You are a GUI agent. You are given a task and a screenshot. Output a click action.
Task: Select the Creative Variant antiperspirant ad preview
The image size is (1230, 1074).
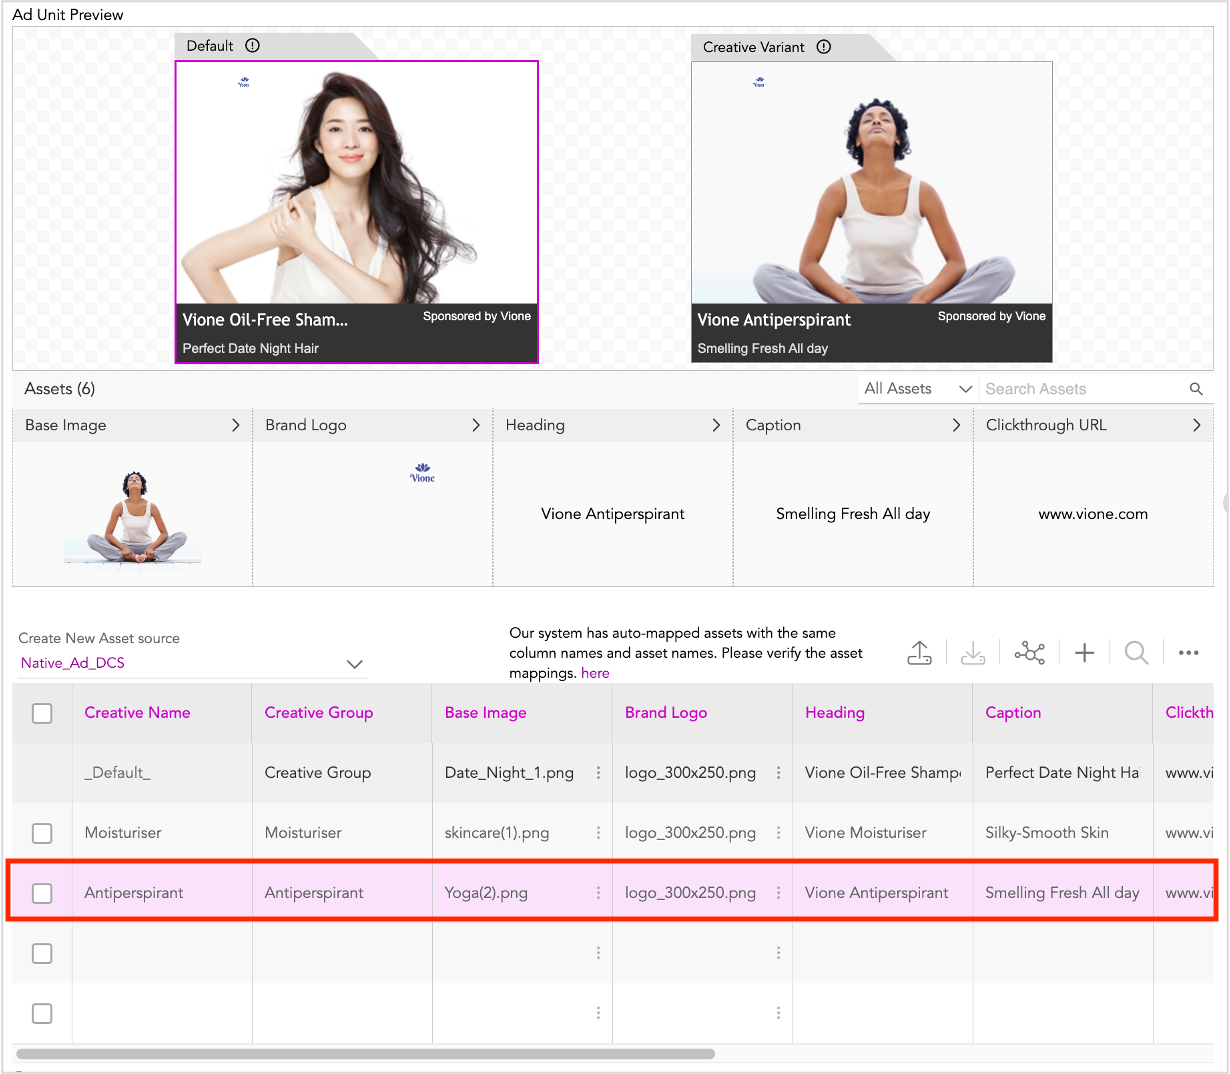point(872,212)
